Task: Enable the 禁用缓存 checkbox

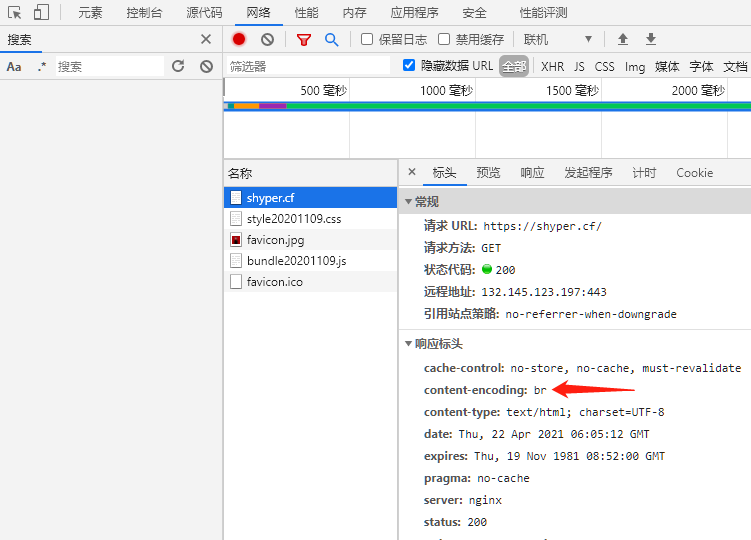Action: point(444,39)
